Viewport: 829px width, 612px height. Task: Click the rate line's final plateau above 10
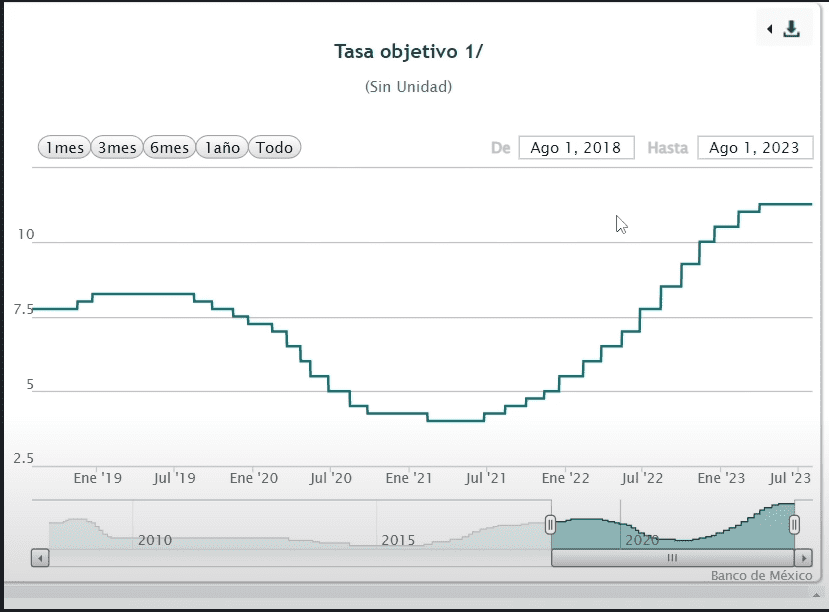coord(785,204)
